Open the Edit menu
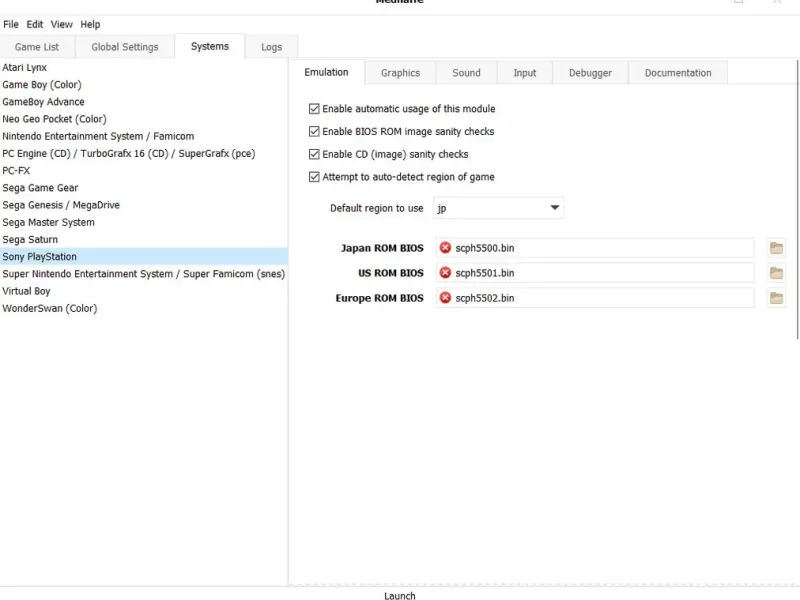The height and width of the screenshot is (600, 800). [35, 24]
